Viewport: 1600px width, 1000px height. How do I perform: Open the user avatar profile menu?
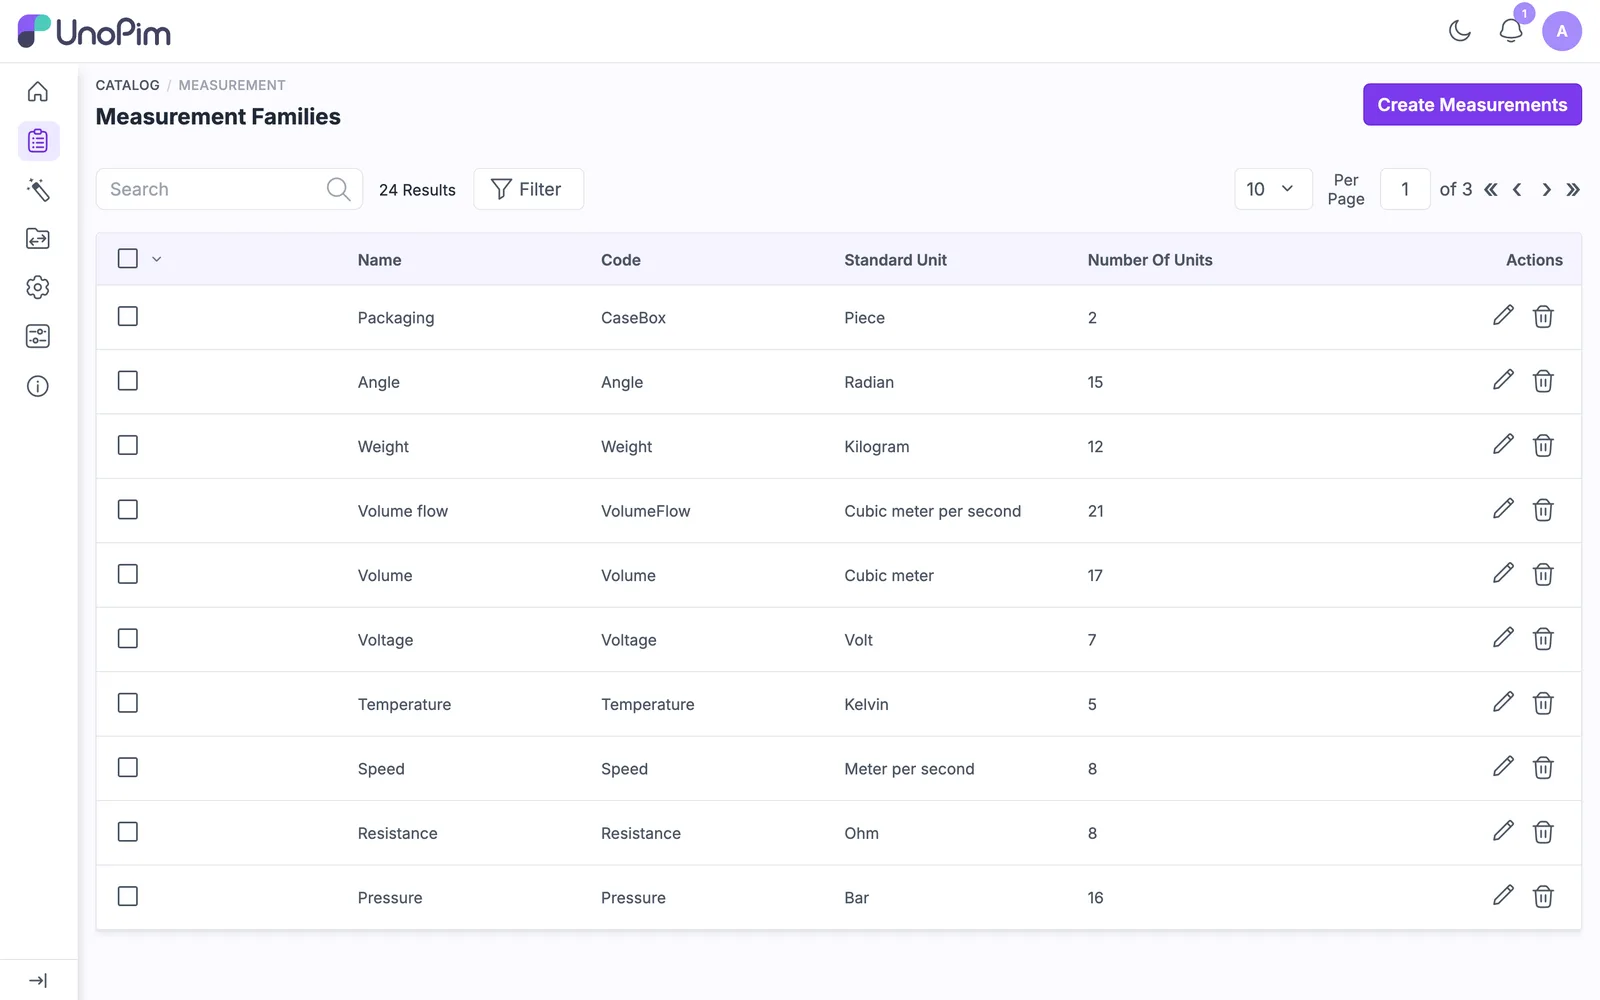[1562, 31]
